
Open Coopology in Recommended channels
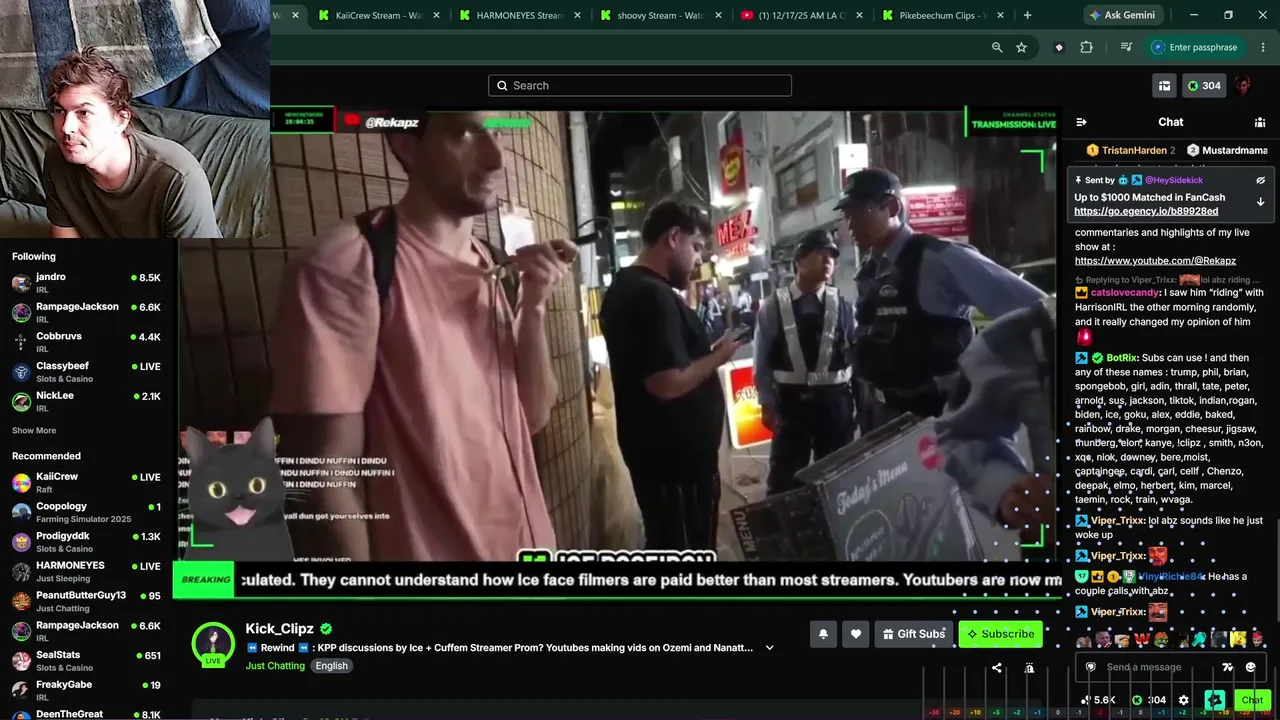click(86, 512)
